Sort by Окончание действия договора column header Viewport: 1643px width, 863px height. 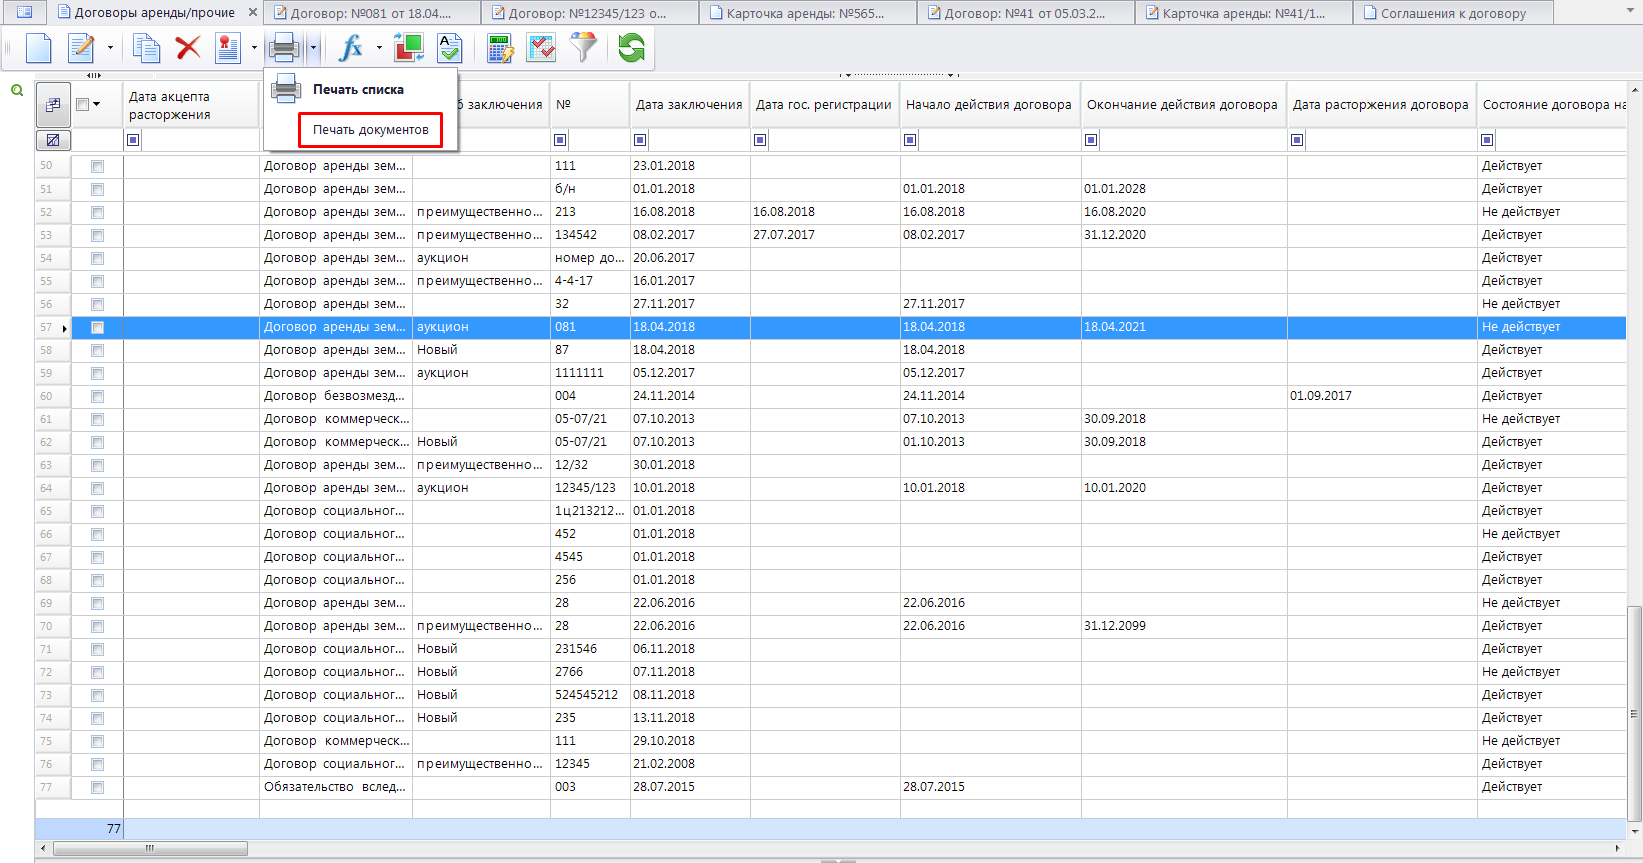1183,104
